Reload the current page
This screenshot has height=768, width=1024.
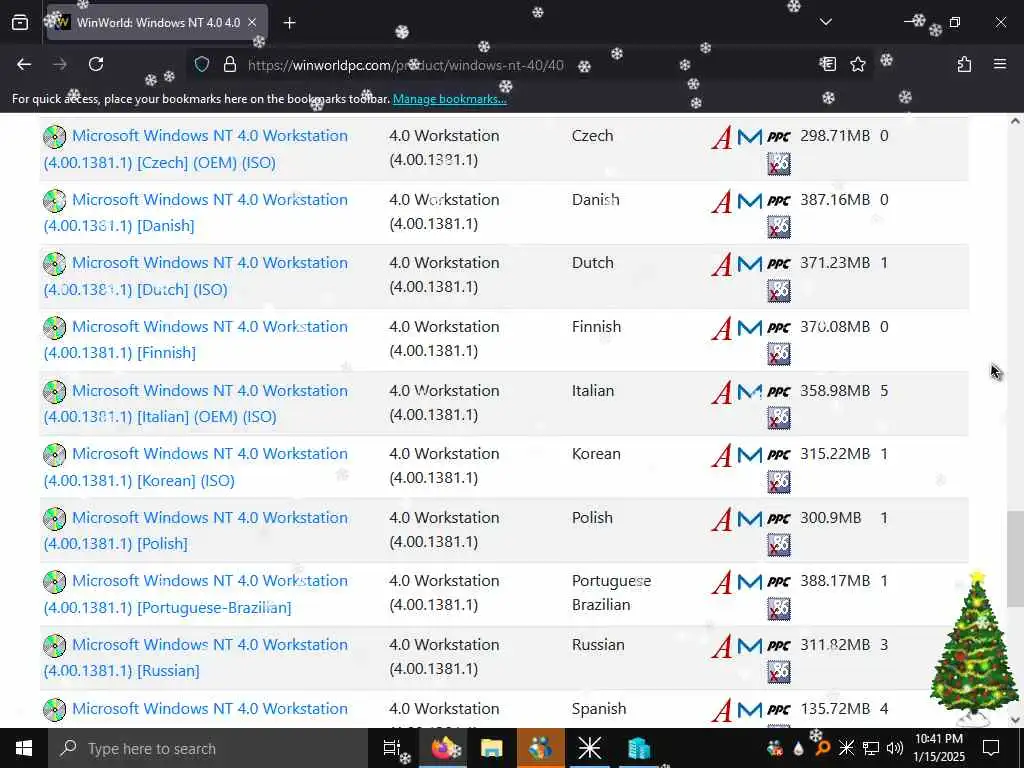click(96, 64)
